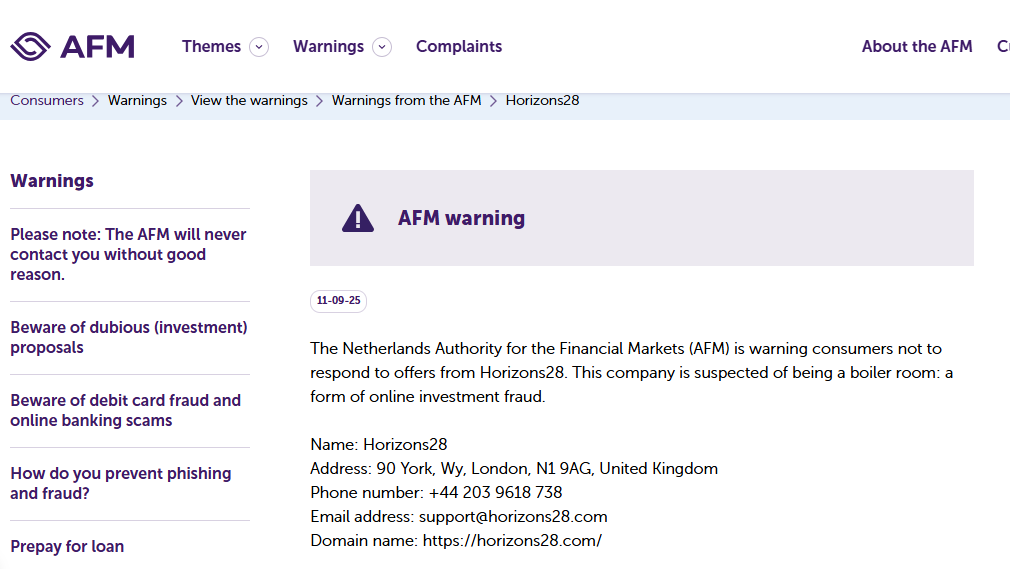Open Consumers breadcrumb link
This screenshot has height=569, width=1010.
(47, 101)
